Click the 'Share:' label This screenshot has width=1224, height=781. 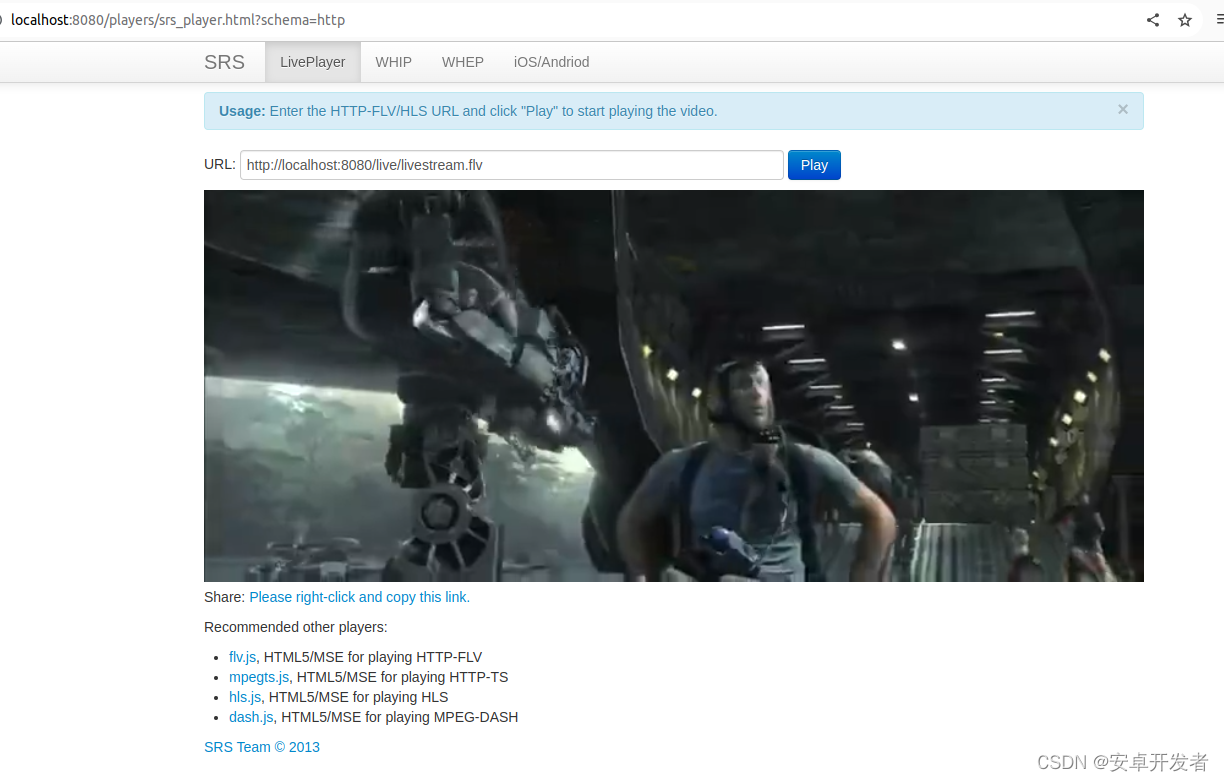[x=225, y=597]
